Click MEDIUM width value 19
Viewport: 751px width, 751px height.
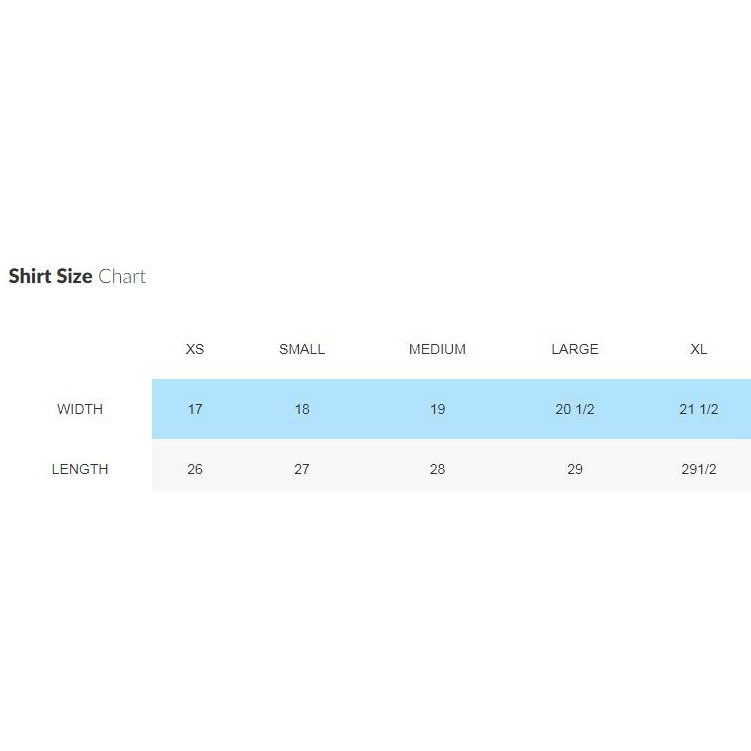[437, 409]
